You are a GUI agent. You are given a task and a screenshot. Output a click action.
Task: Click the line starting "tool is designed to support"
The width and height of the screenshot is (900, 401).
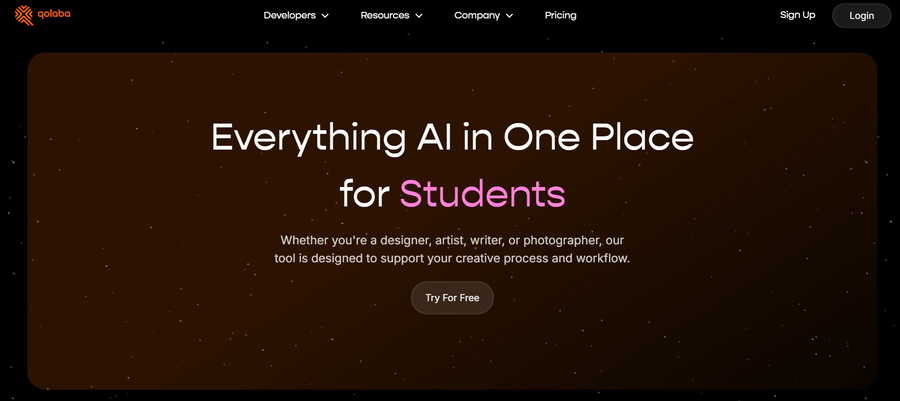452,258
